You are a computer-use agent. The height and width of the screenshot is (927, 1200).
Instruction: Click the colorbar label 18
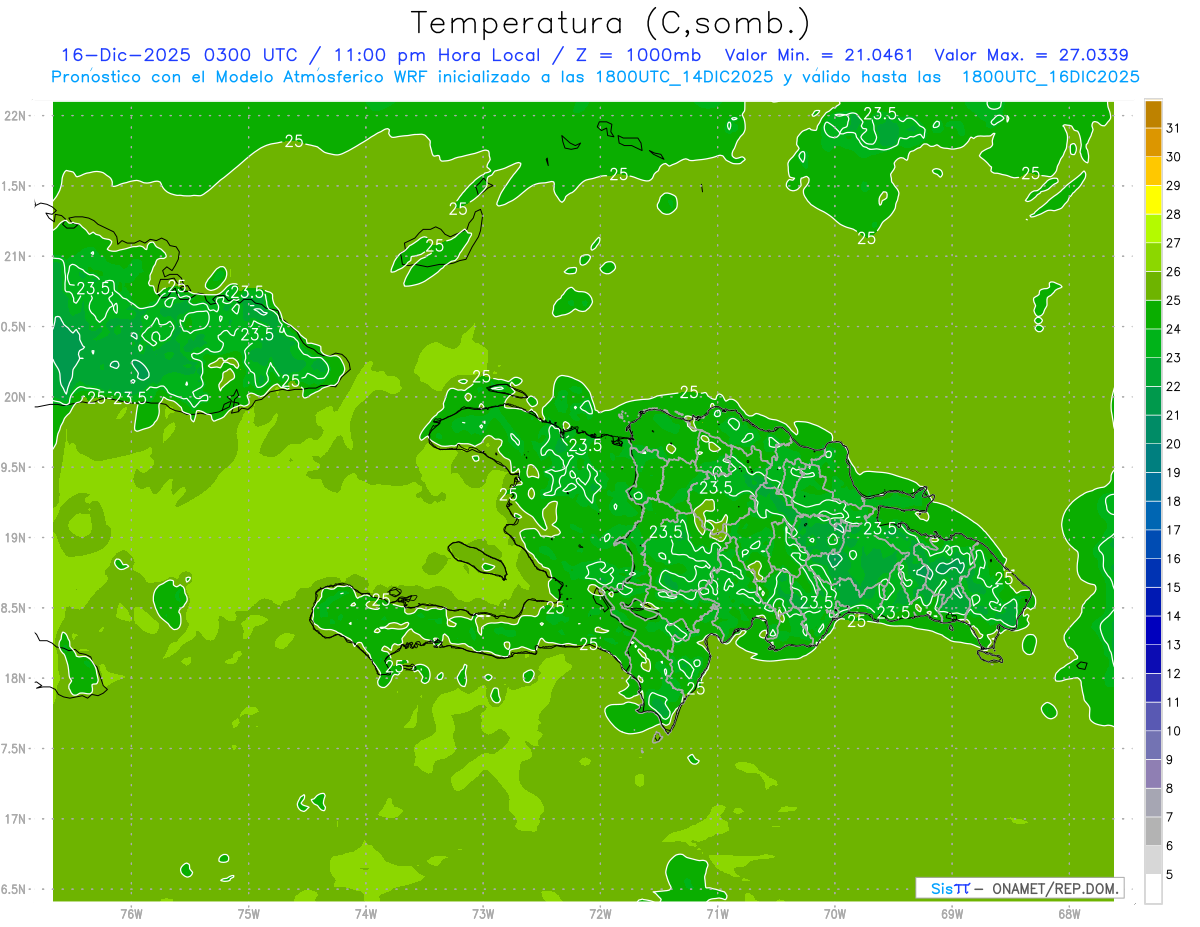pyautogui.click(x=1174, y=501)
